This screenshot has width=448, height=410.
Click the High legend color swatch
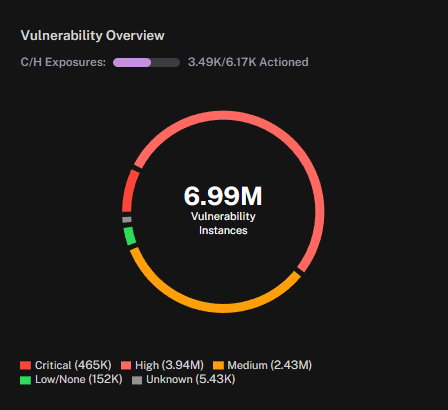pos(126,365)
